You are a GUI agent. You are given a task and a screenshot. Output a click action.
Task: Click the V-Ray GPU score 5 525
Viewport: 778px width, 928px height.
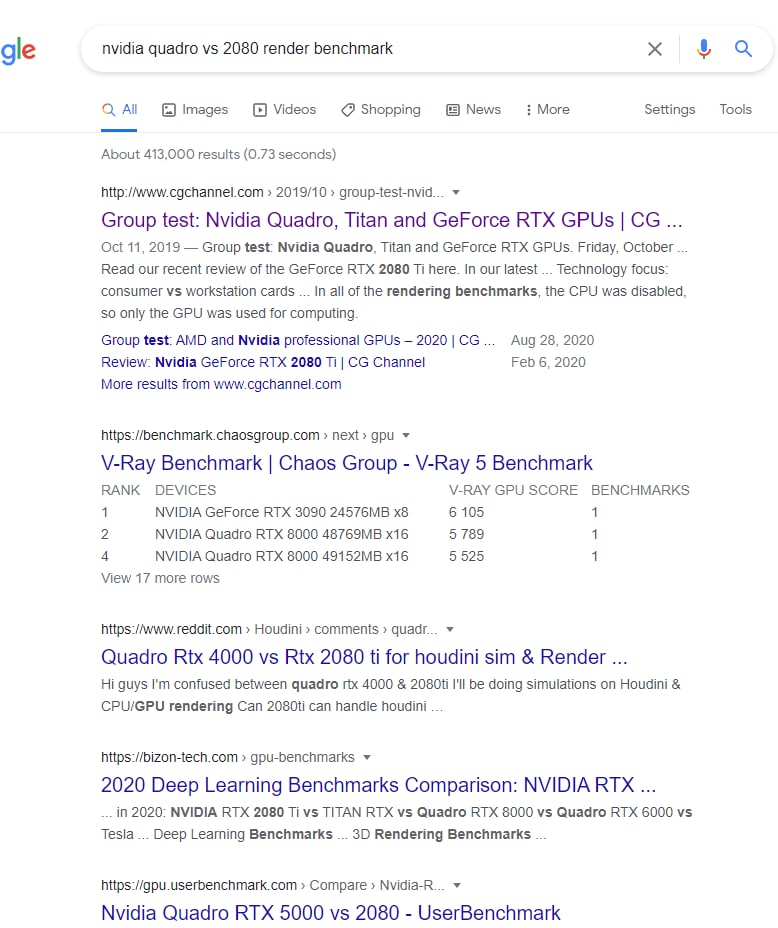pos(466,556)
